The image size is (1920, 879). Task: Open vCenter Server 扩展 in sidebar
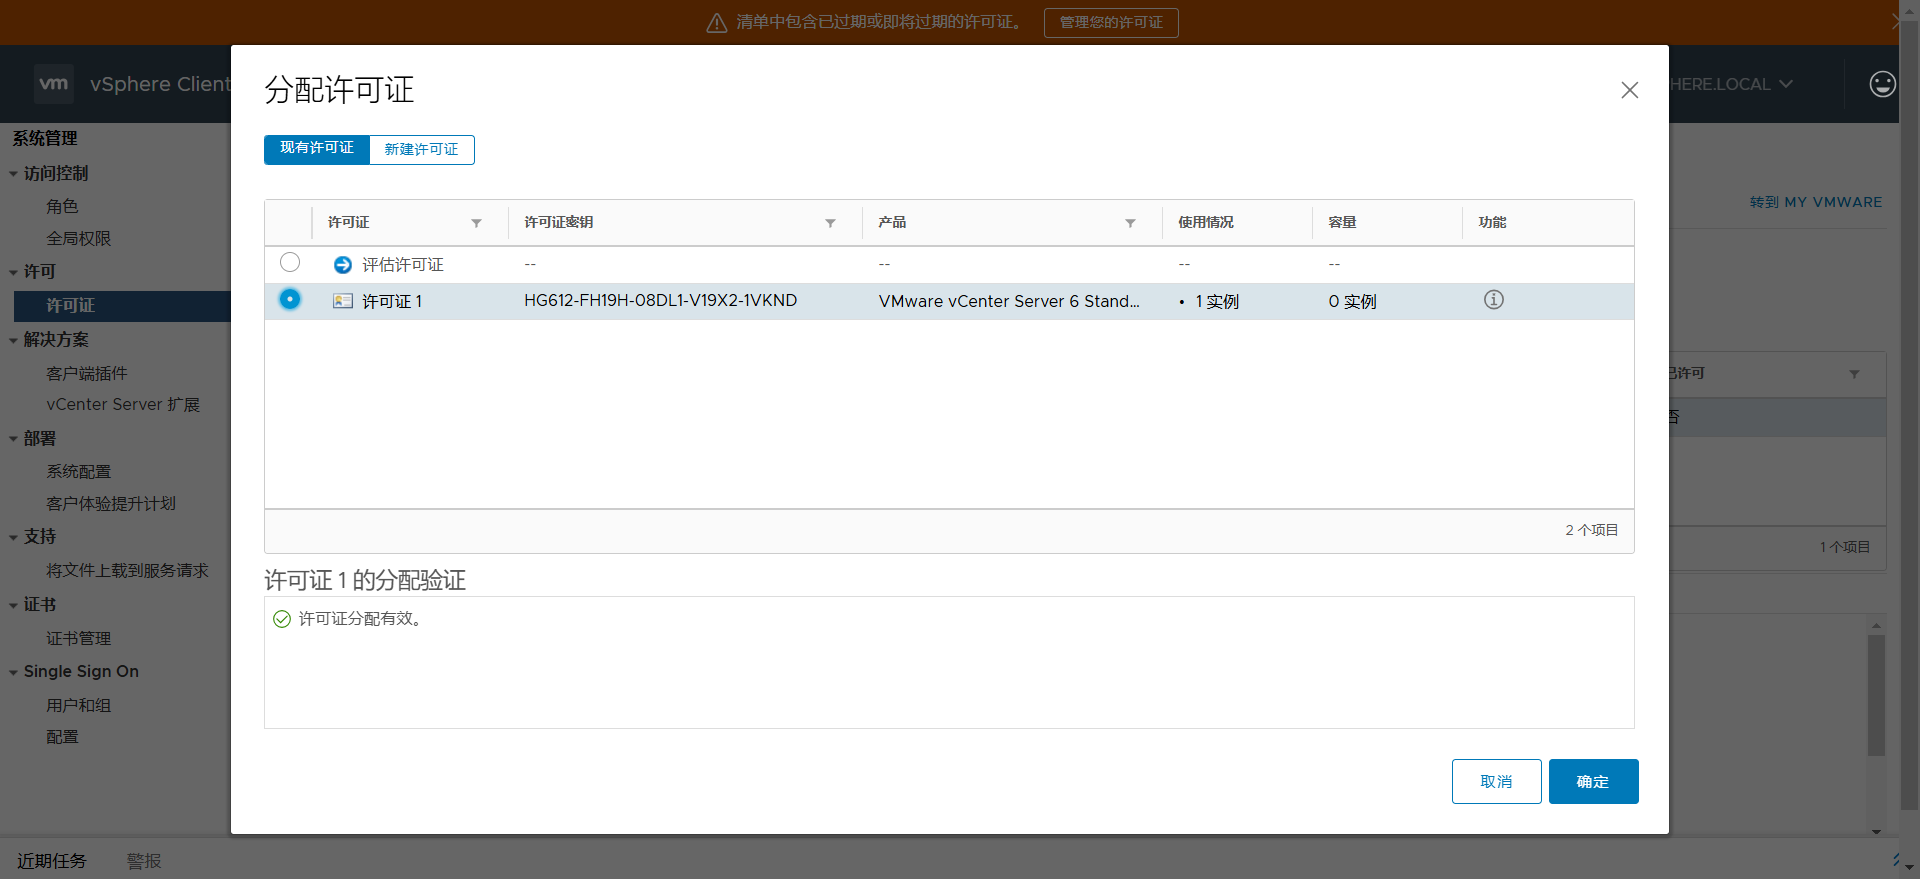123,404
